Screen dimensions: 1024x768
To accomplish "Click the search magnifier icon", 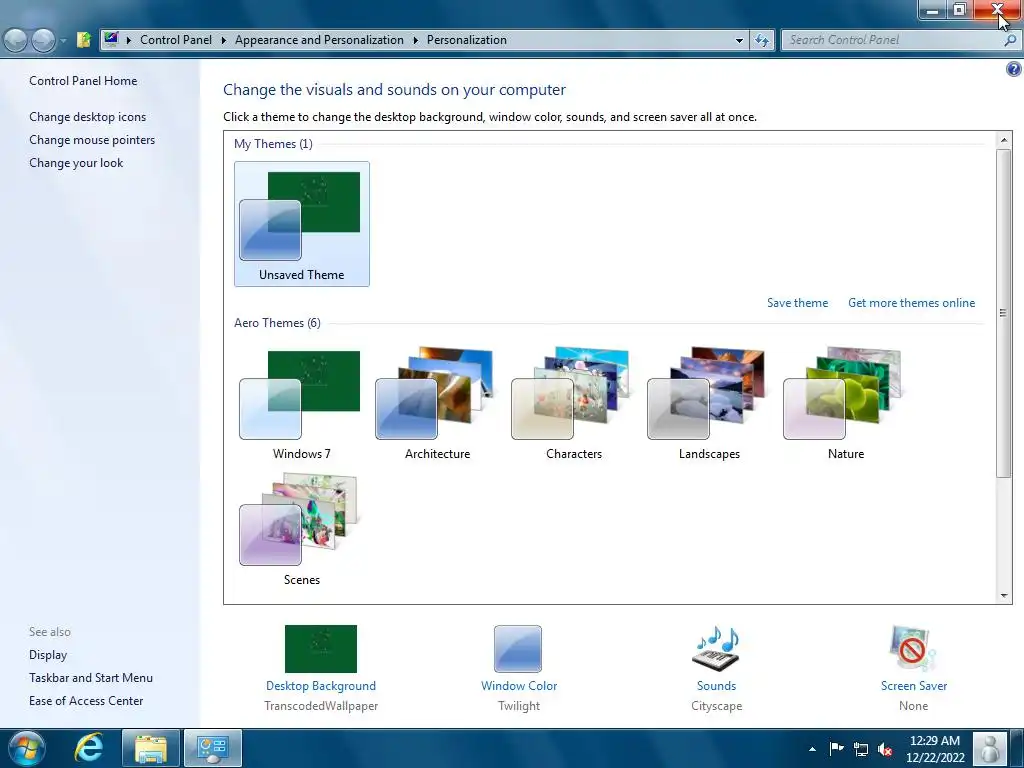I will pyautogui.click(x=1010, y=40).
